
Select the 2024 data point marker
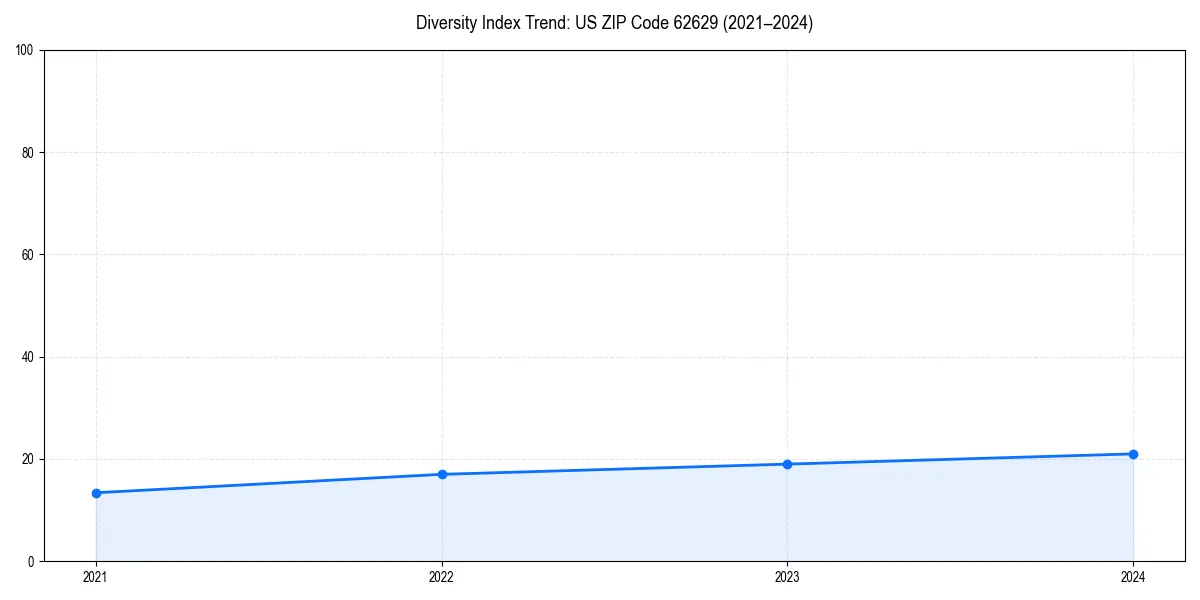click(1133, 453)
